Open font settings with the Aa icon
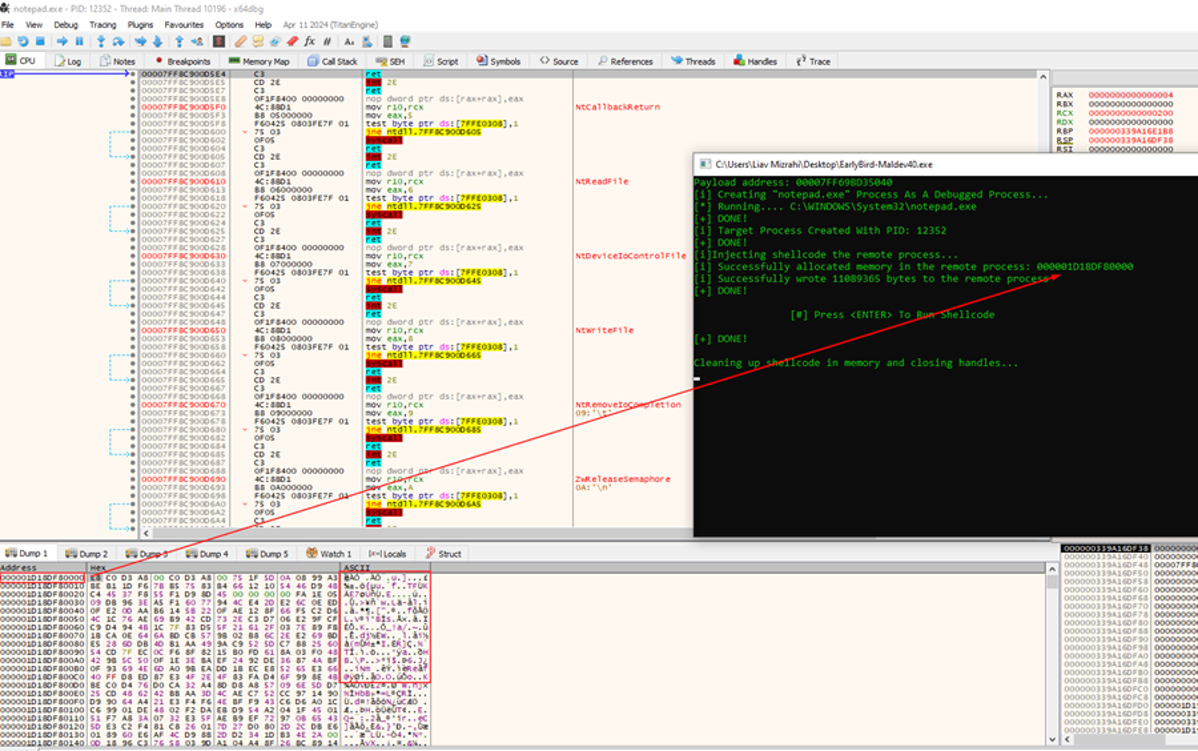Viewport: 1198px width, 751px height. point(348,41)
